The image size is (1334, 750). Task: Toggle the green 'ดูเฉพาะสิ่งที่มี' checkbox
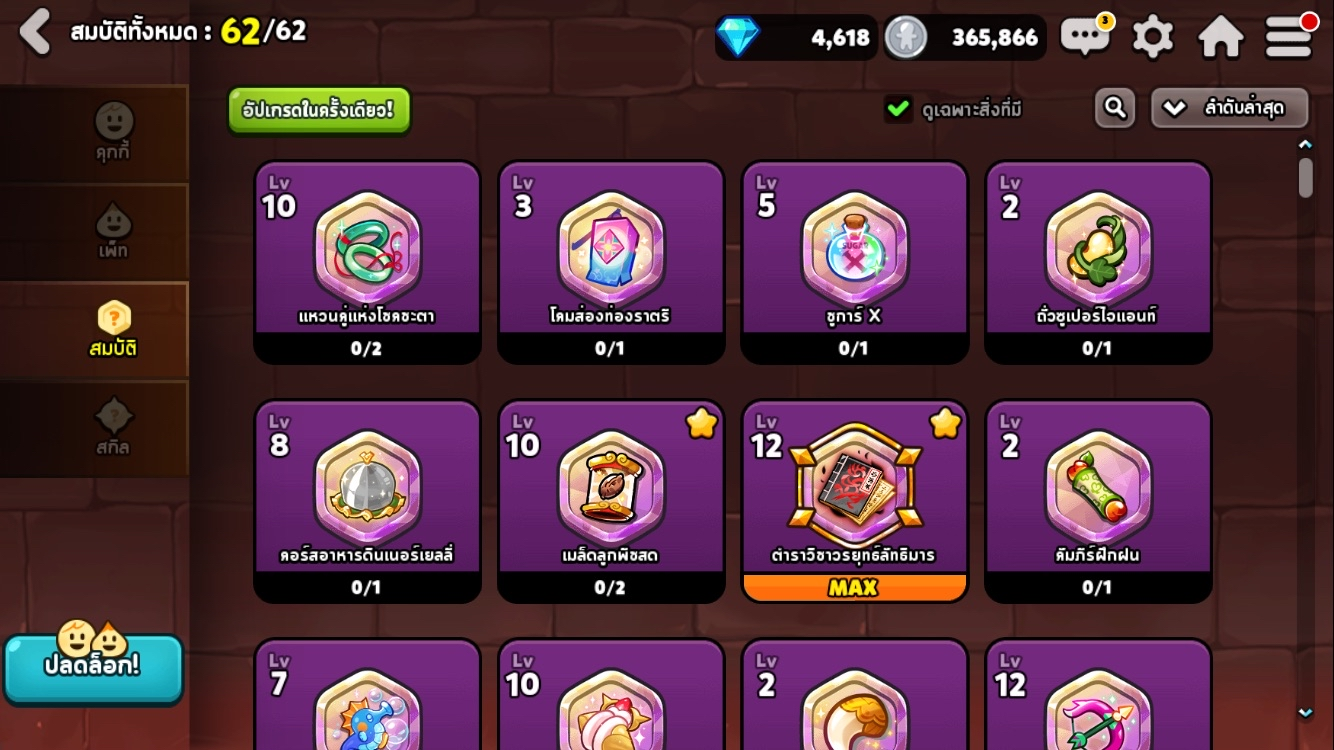(x=898, y=108)
